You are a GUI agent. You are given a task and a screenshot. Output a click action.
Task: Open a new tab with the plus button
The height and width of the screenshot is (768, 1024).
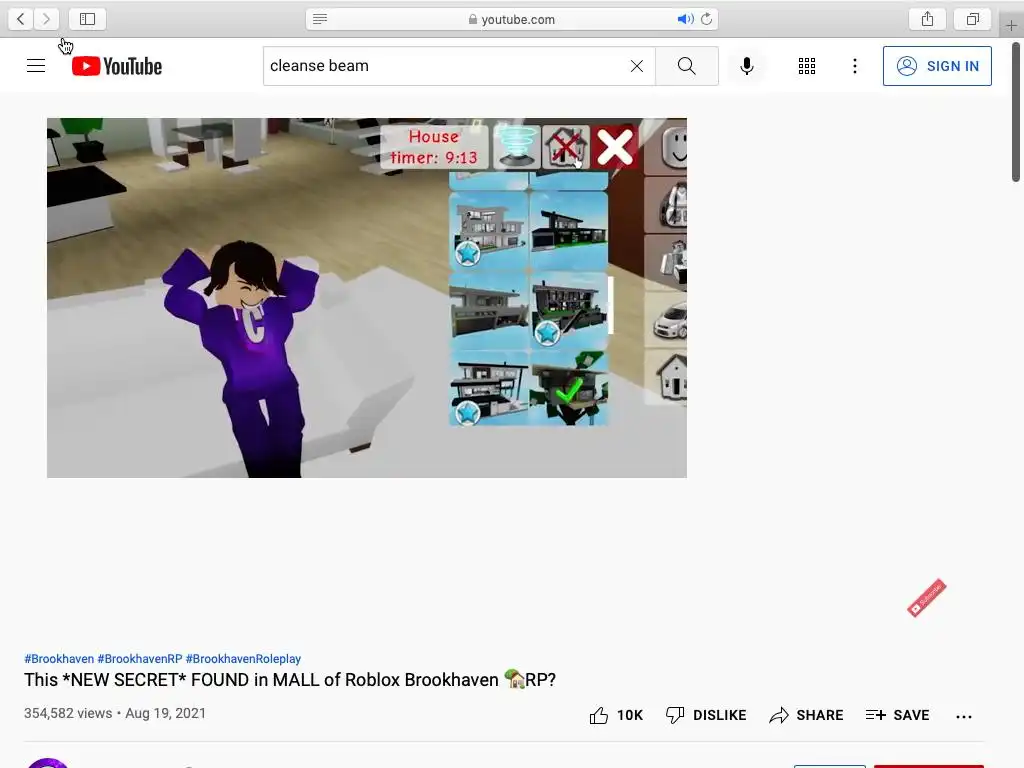point(1011,25)
